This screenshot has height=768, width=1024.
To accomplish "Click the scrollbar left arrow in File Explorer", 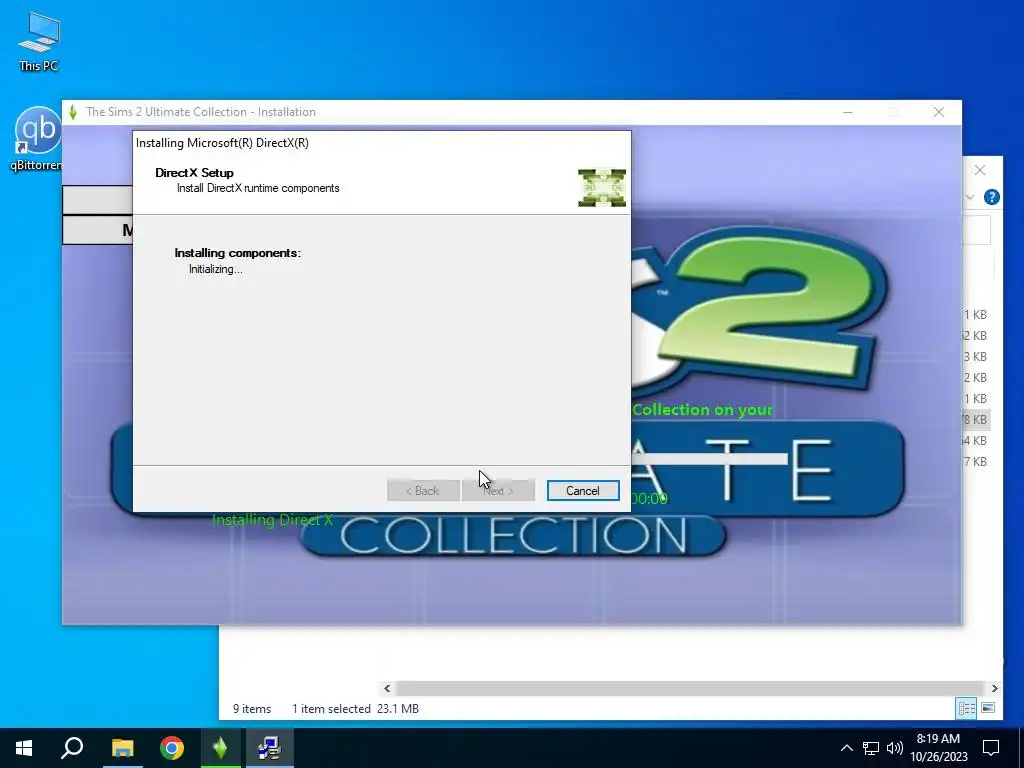I will (x=387, y=688).
